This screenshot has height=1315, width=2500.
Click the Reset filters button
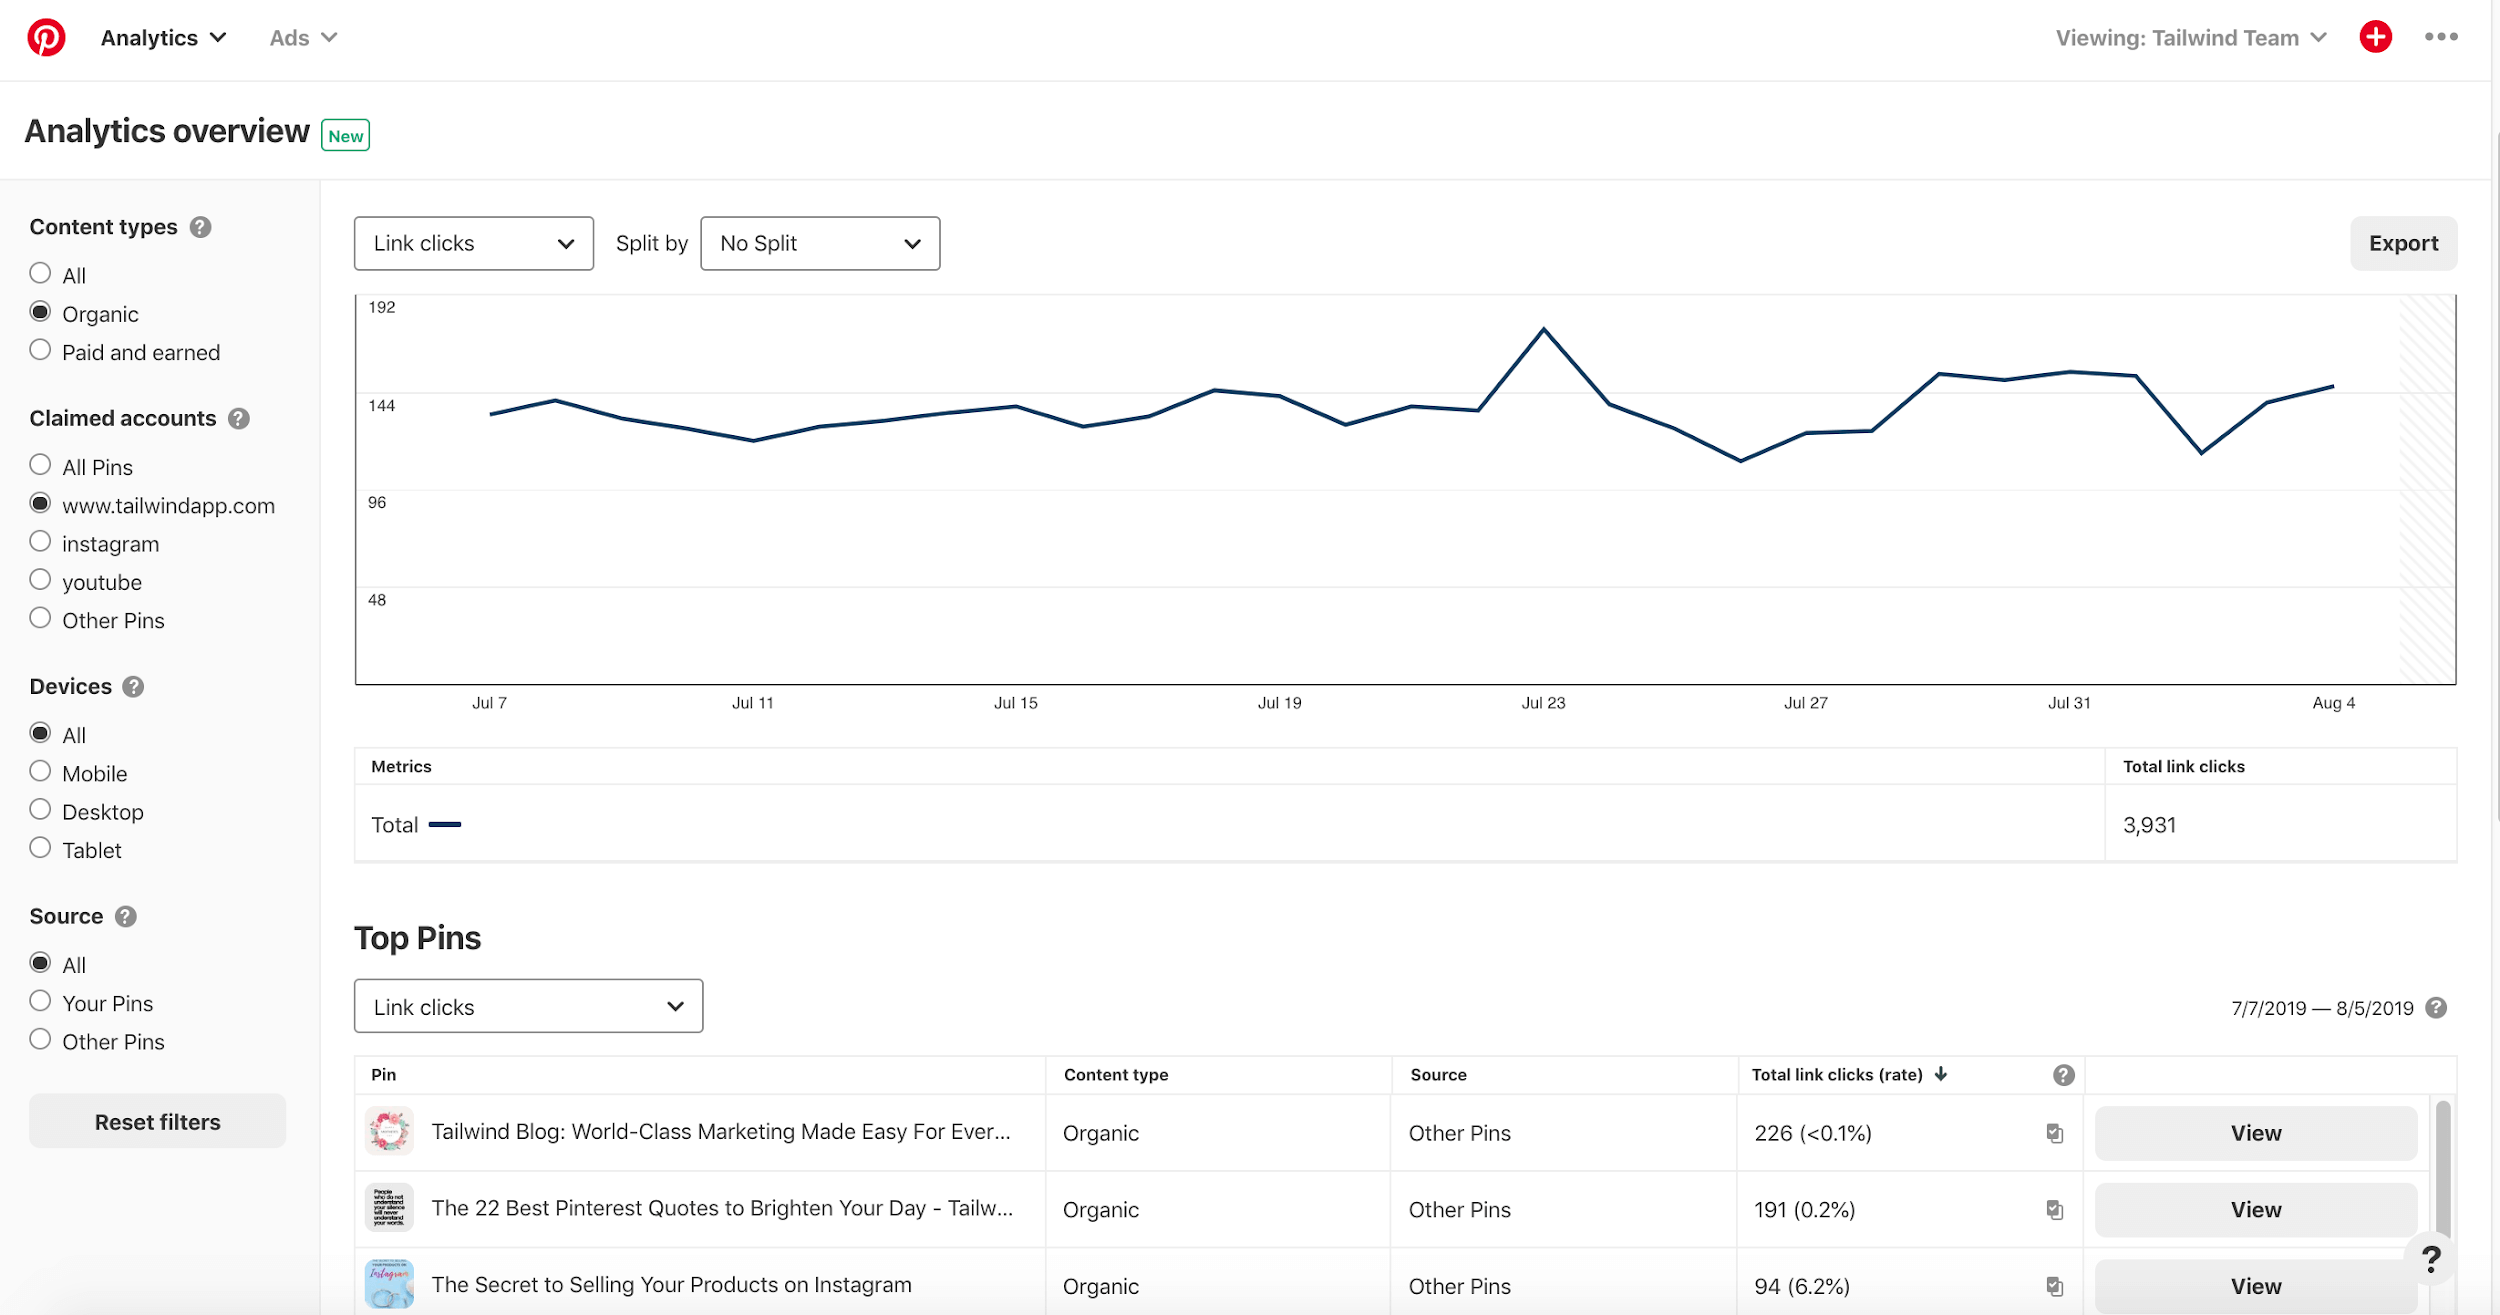[157, 1122]
